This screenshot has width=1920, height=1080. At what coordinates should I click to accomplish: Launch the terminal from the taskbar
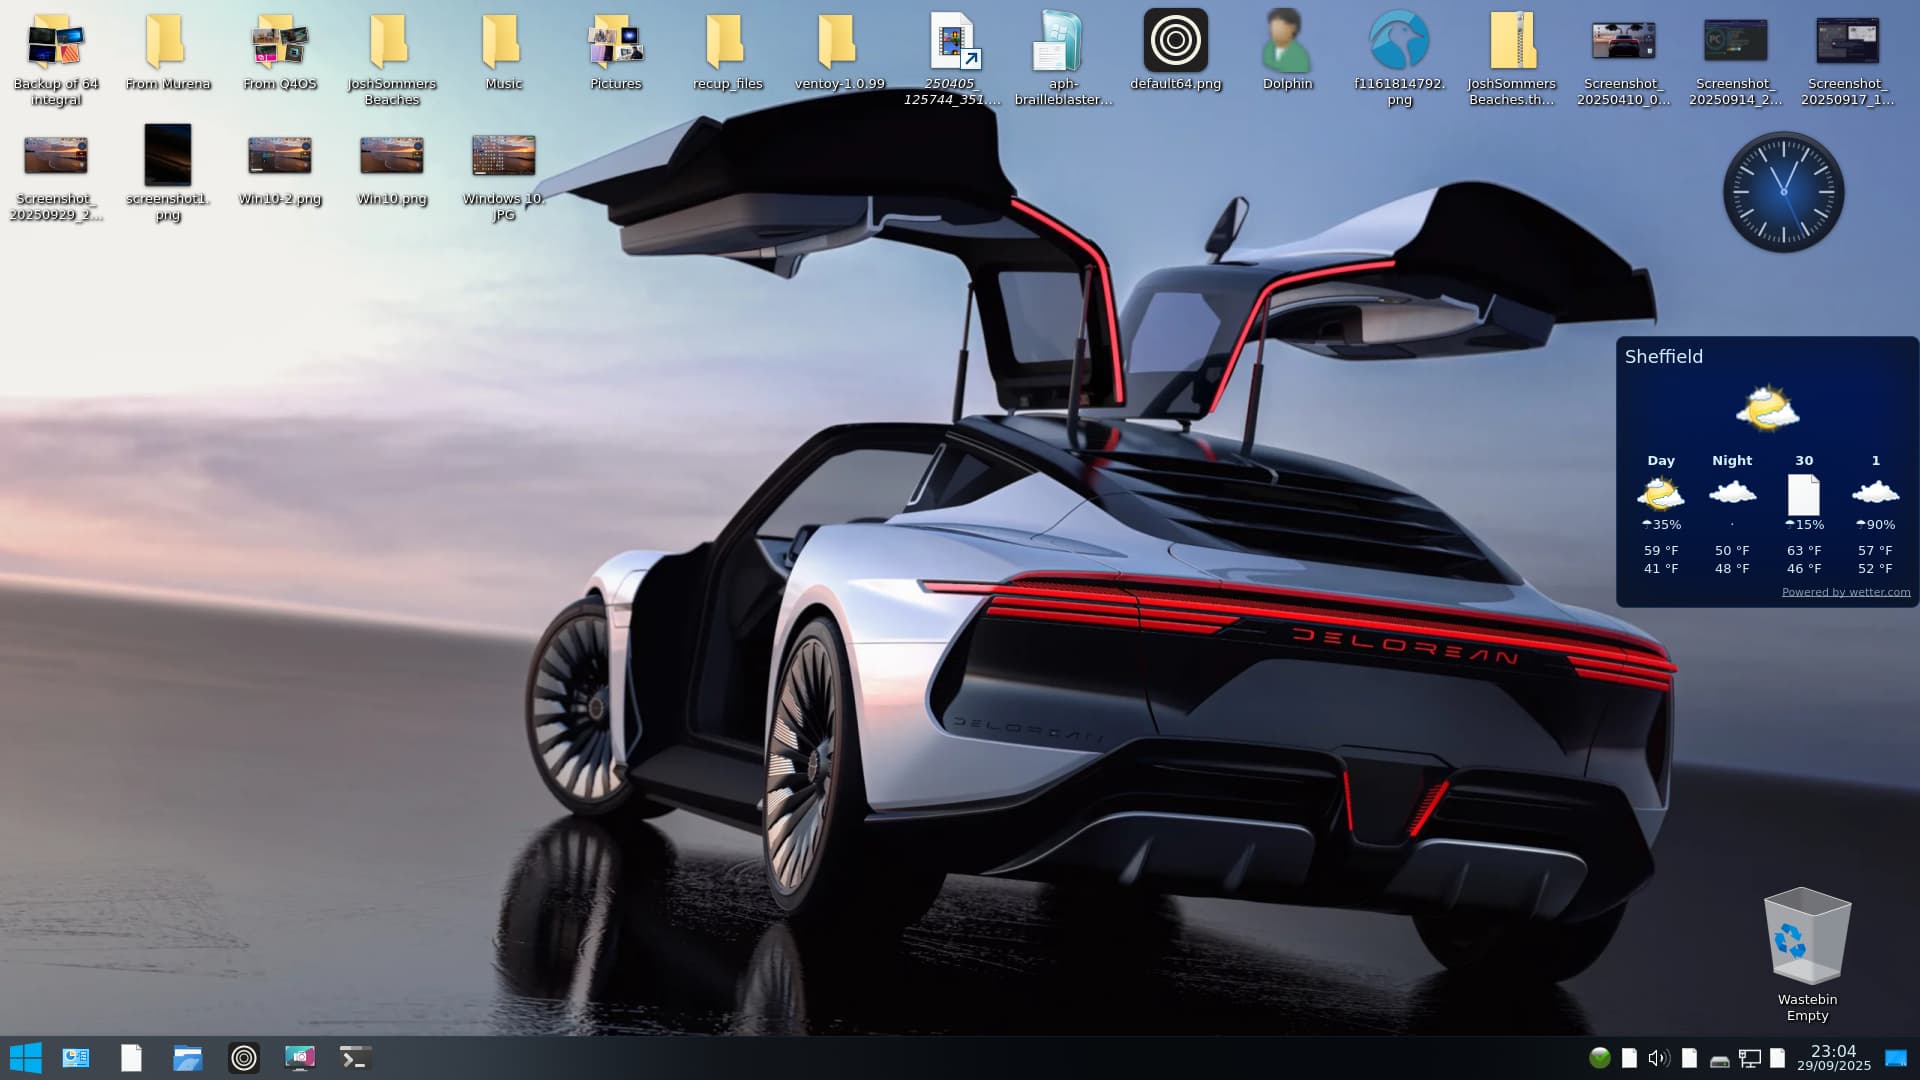355,1058
